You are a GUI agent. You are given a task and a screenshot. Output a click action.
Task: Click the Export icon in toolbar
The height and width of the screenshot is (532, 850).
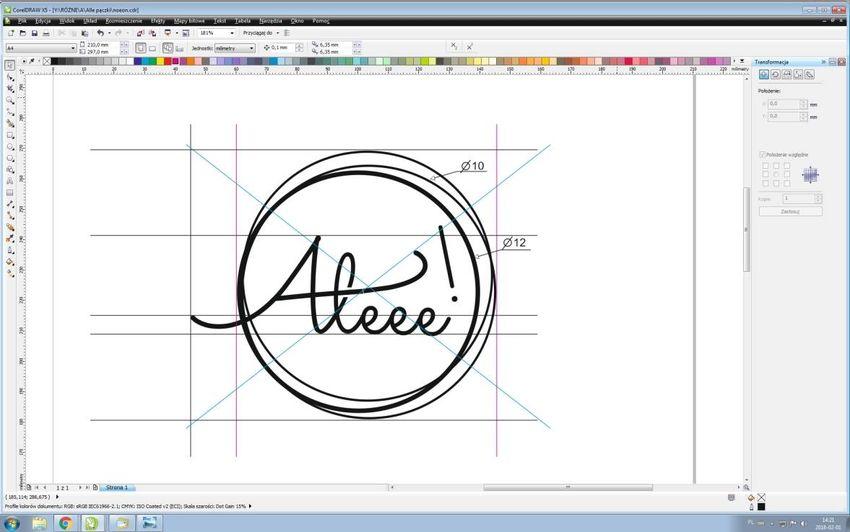point(152,33)
